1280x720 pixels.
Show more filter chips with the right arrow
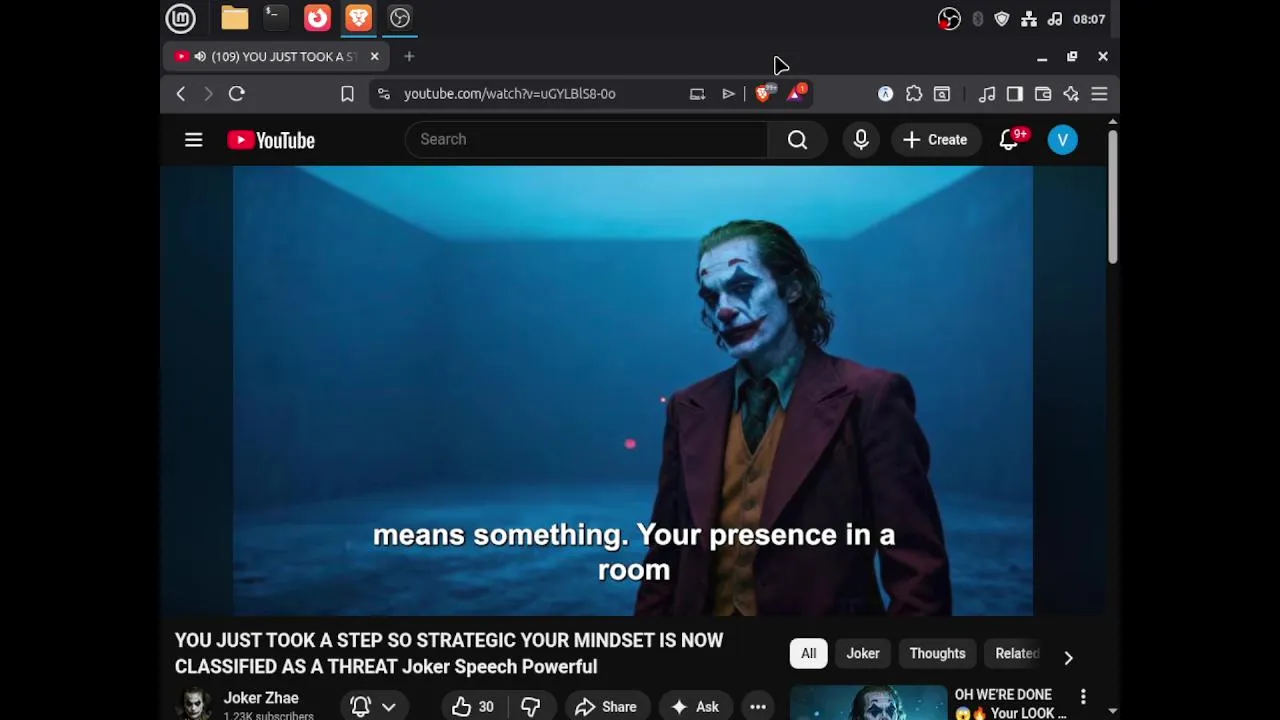coord(1068,657)
